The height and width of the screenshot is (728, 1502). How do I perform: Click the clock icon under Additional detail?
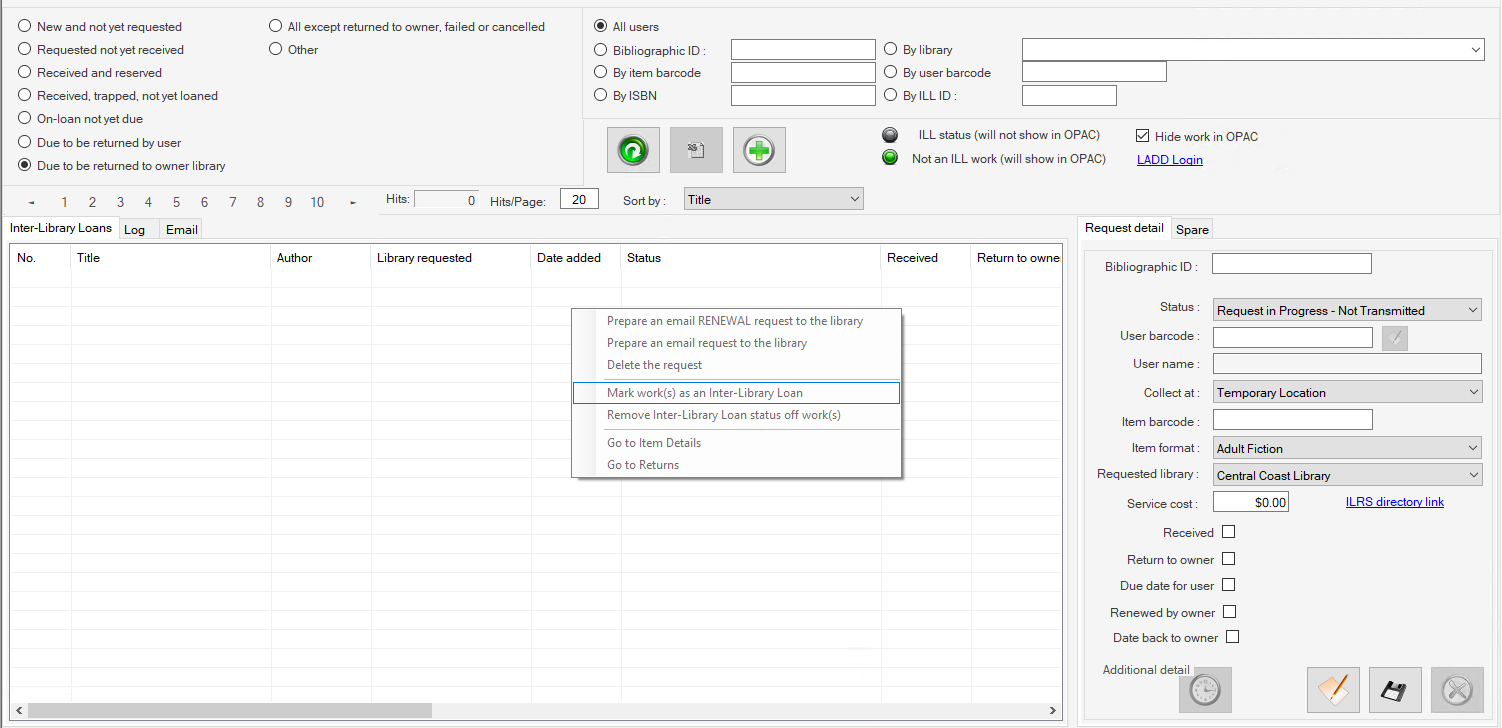1204,689
